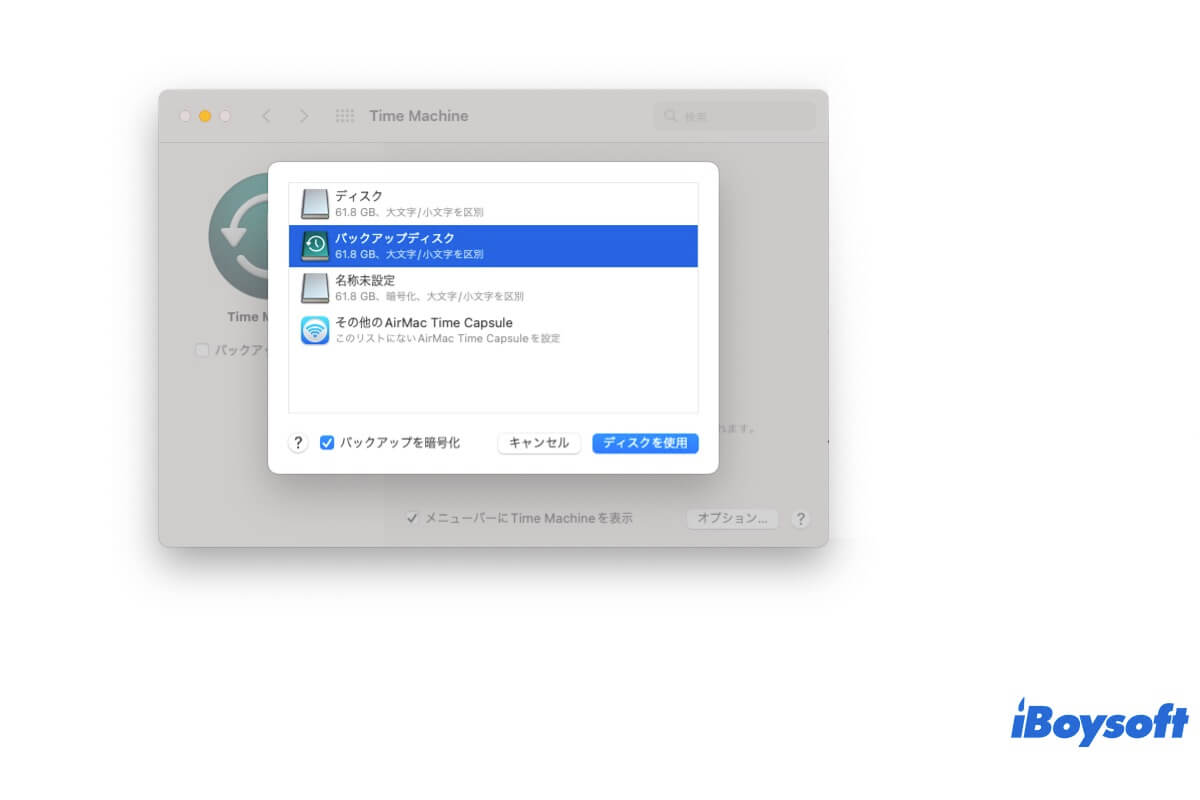Viewport: 1200px width, 800px height.
Task: Click the back navigation chevron
Action: pos(266,116)
